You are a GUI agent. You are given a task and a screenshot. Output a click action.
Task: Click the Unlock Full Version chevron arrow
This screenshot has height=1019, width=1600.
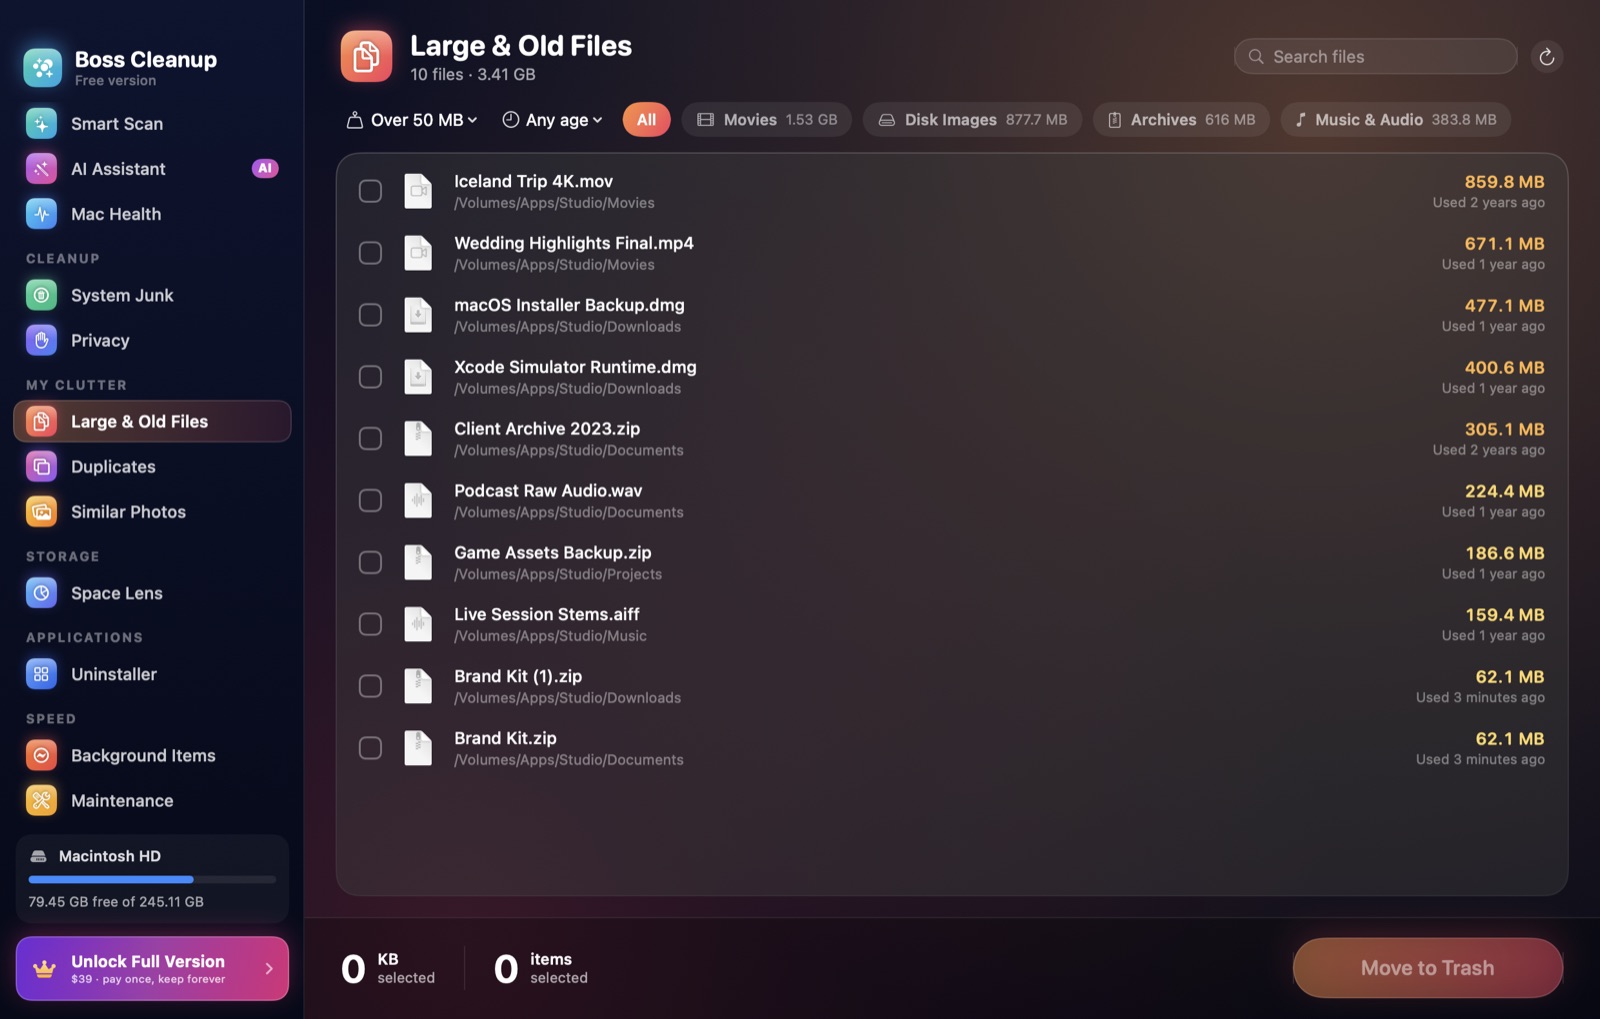coord(269,968)
